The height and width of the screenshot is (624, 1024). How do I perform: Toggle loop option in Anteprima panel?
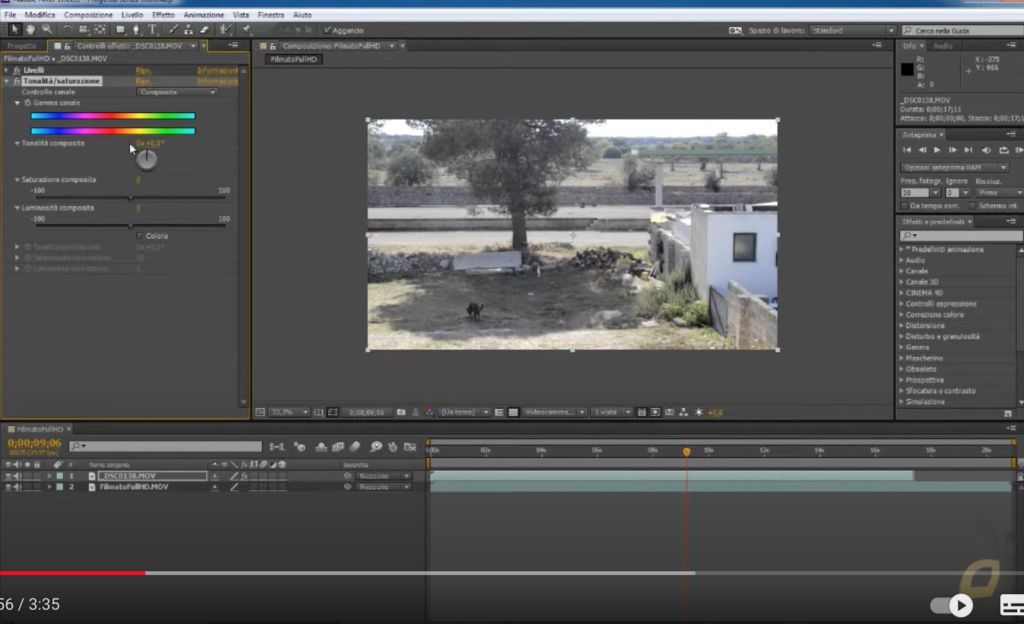coord(1004,150)
